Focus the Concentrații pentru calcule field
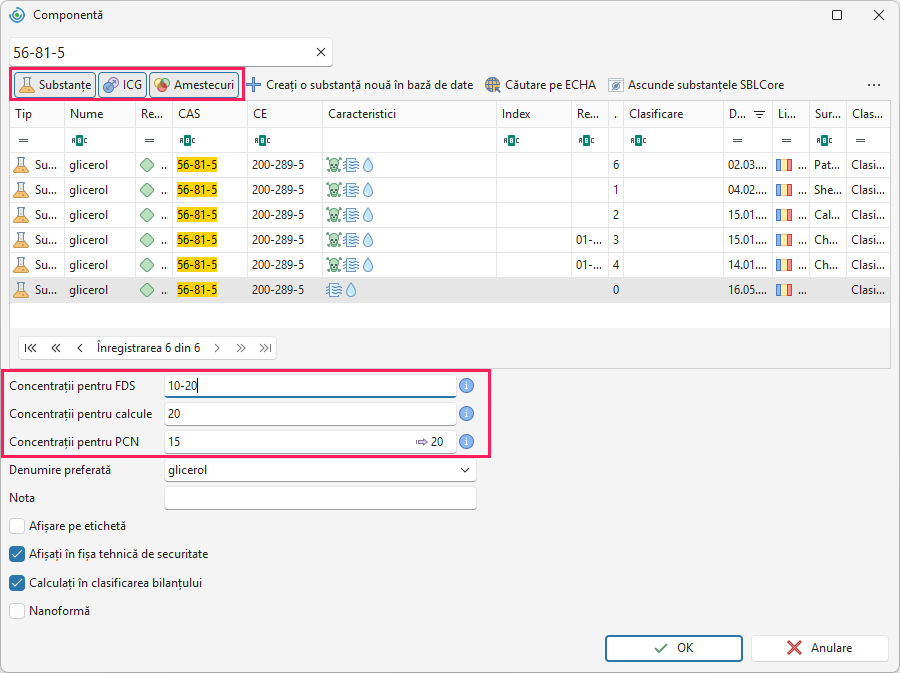Viewport: 900px width, 673px height. pos(310,414)
